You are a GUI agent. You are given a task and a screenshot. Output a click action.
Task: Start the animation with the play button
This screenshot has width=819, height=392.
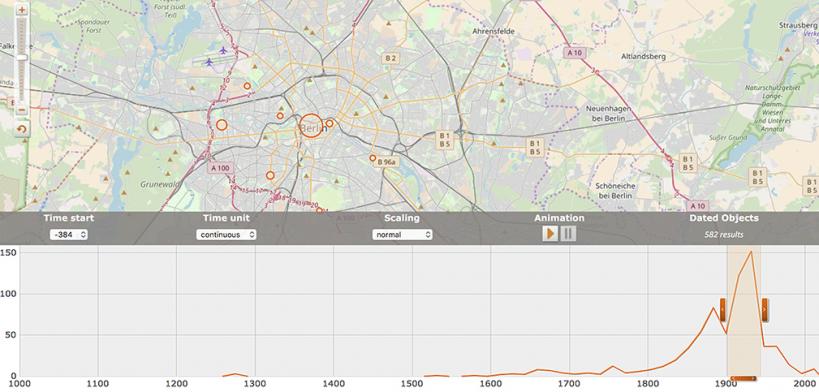pos(550,234)
